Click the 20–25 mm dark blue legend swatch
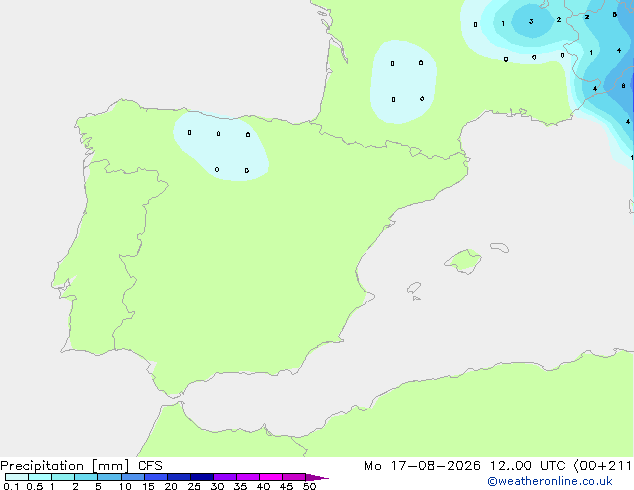The image size is (634, 490). click(x=179, y=477)
